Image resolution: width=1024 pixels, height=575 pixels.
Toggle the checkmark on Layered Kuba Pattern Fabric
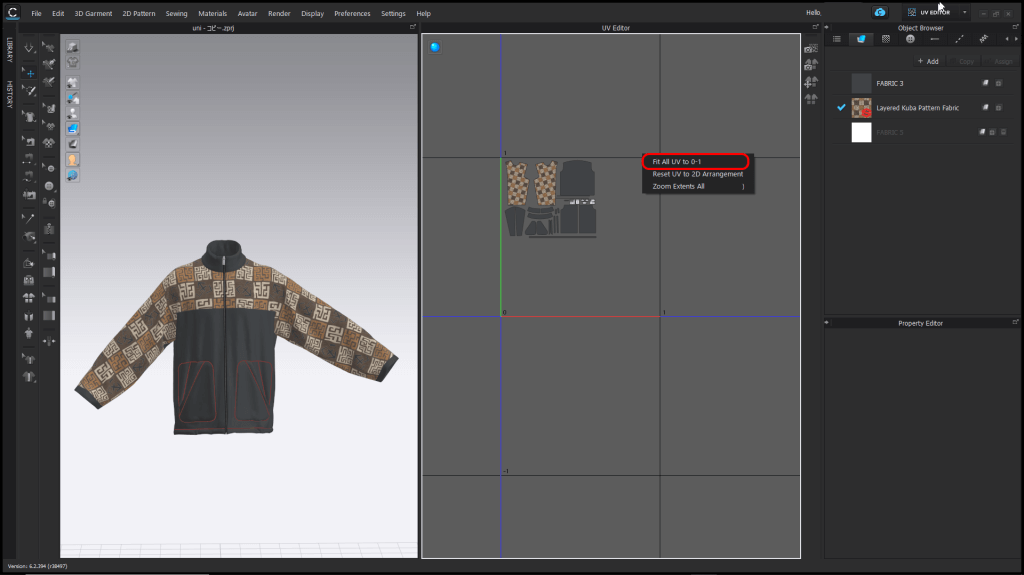841,107
